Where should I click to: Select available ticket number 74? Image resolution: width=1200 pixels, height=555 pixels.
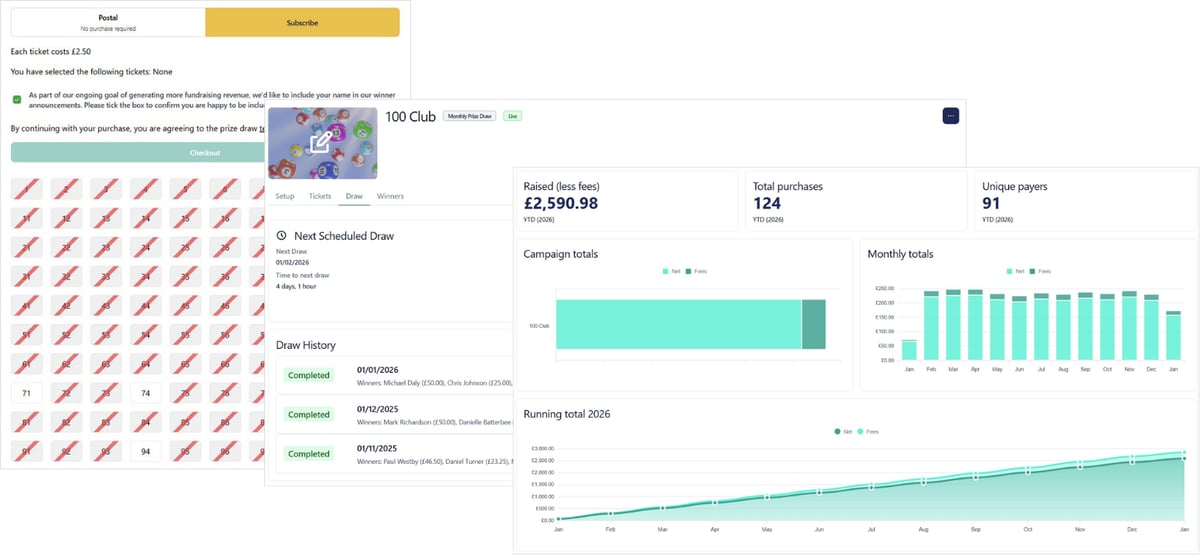(146, 394)
